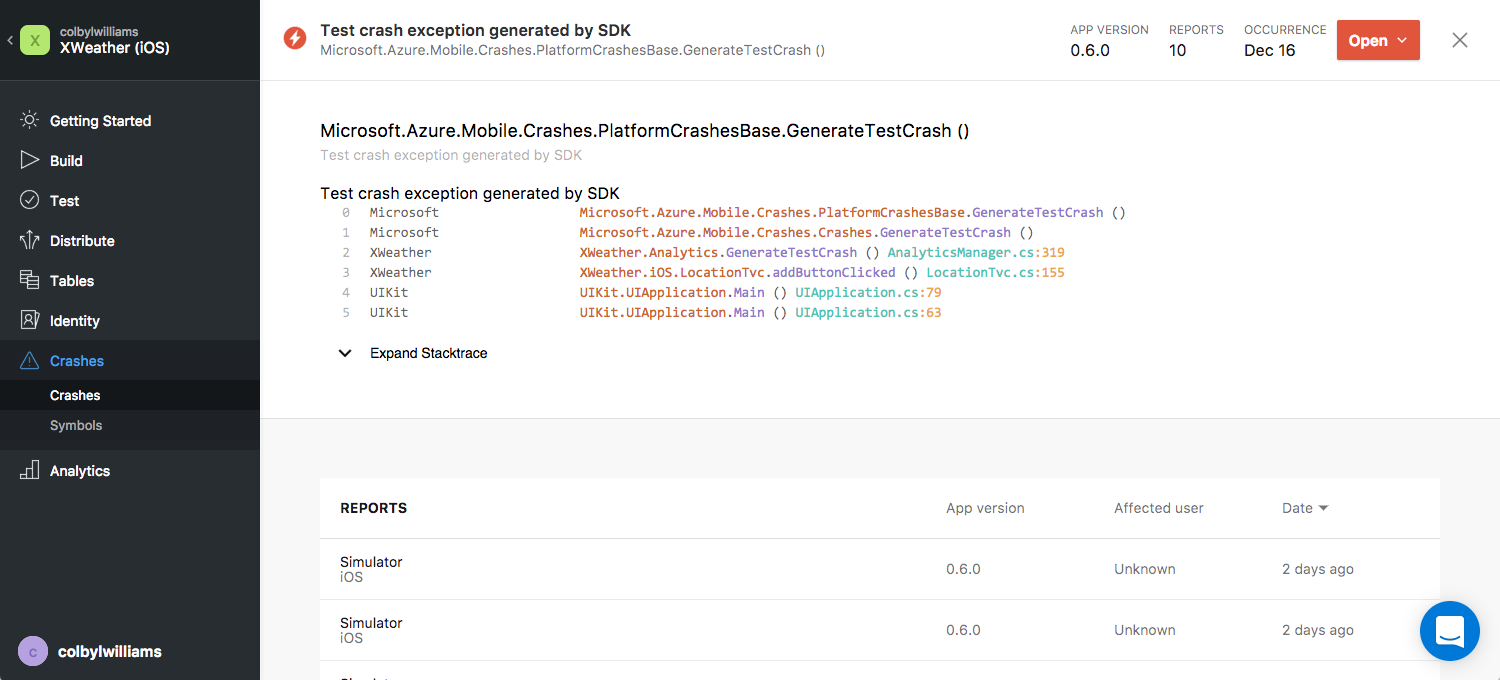The width and height of the screenshot is (1500, 680).
Task: Click the Getting Started sun icon
Action: pyautogui.click(x=30, y=120)
